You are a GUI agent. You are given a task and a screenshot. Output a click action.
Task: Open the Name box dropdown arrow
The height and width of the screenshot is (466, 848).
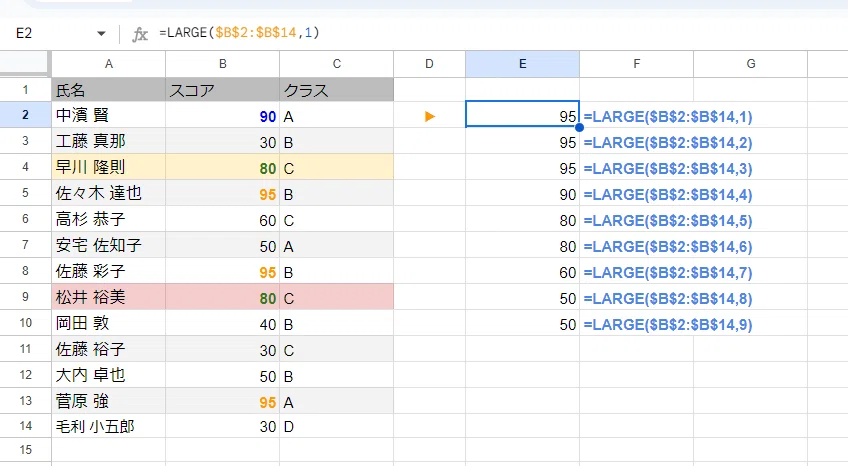click(x=101, y=34)
